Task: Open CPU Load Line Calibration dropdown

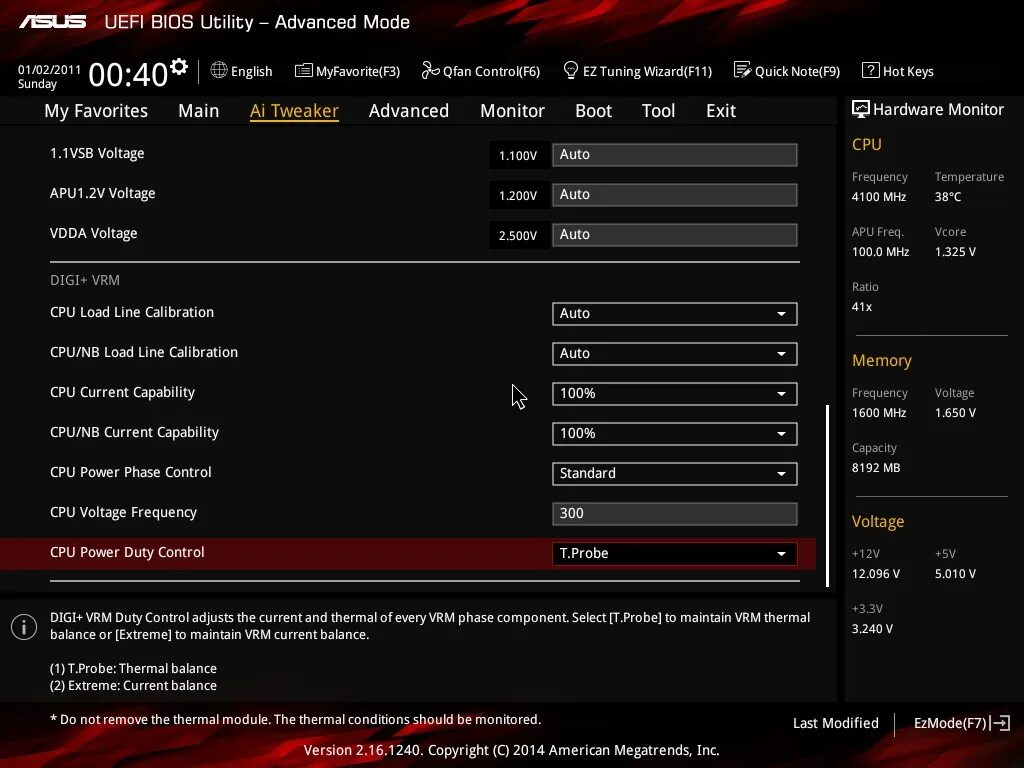Action: point(675,313)
